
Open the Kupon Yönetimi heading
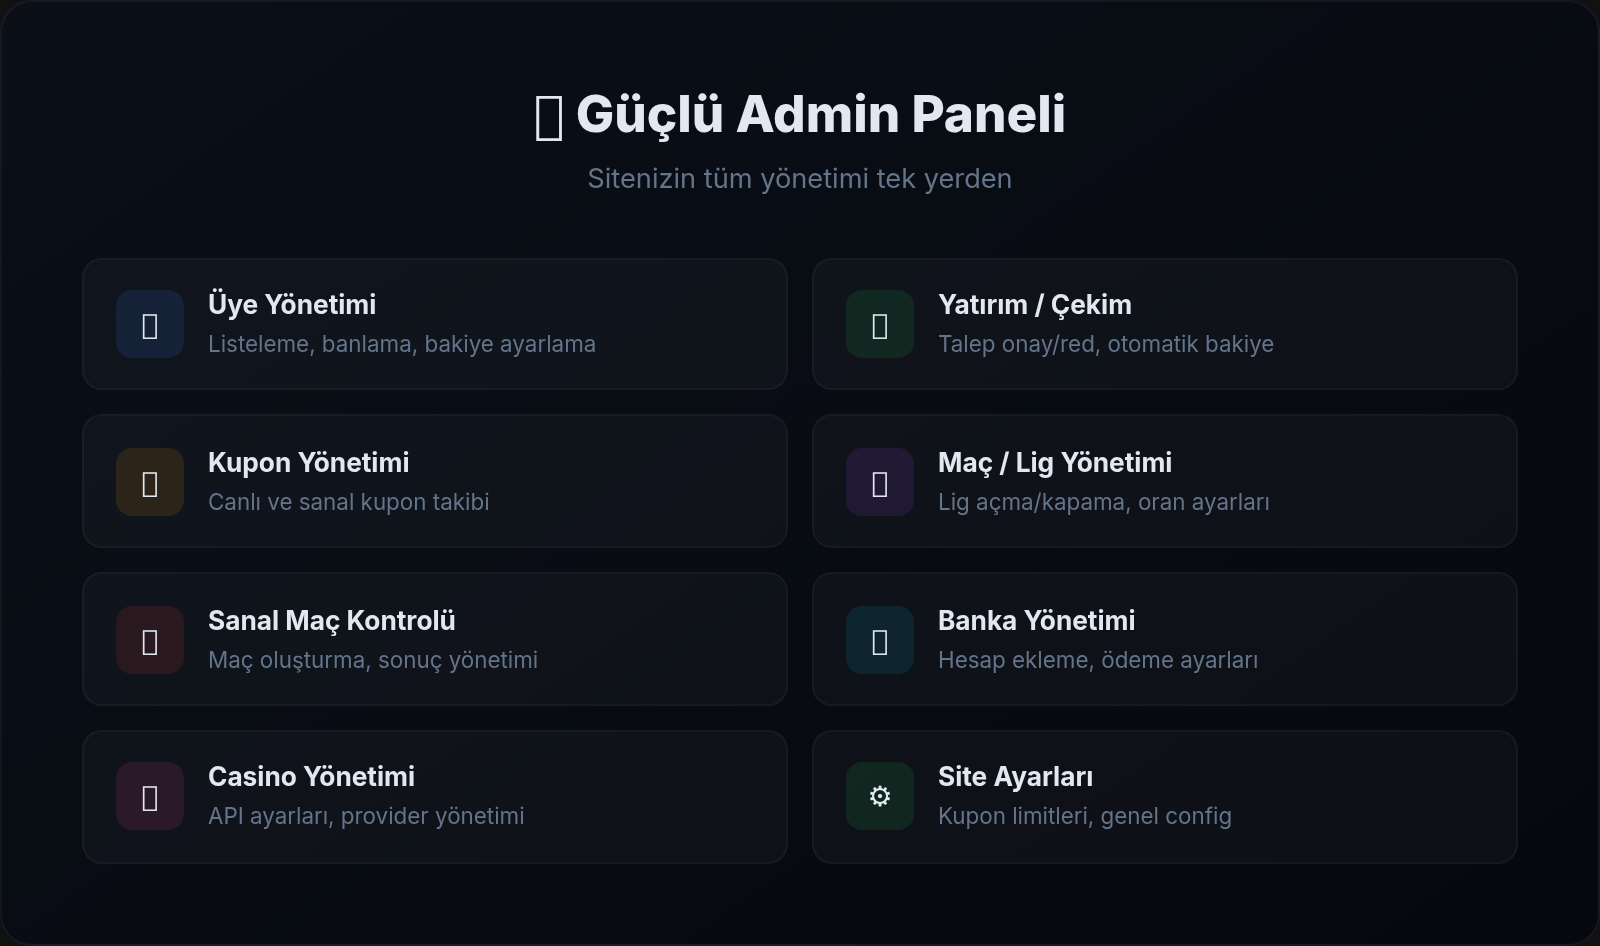coord(308,462)
